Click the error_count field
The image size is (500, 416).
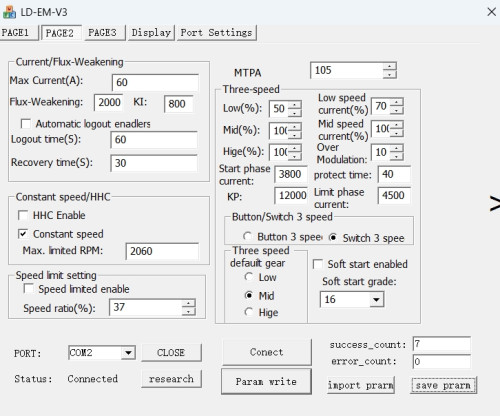[x=442, y=361]
